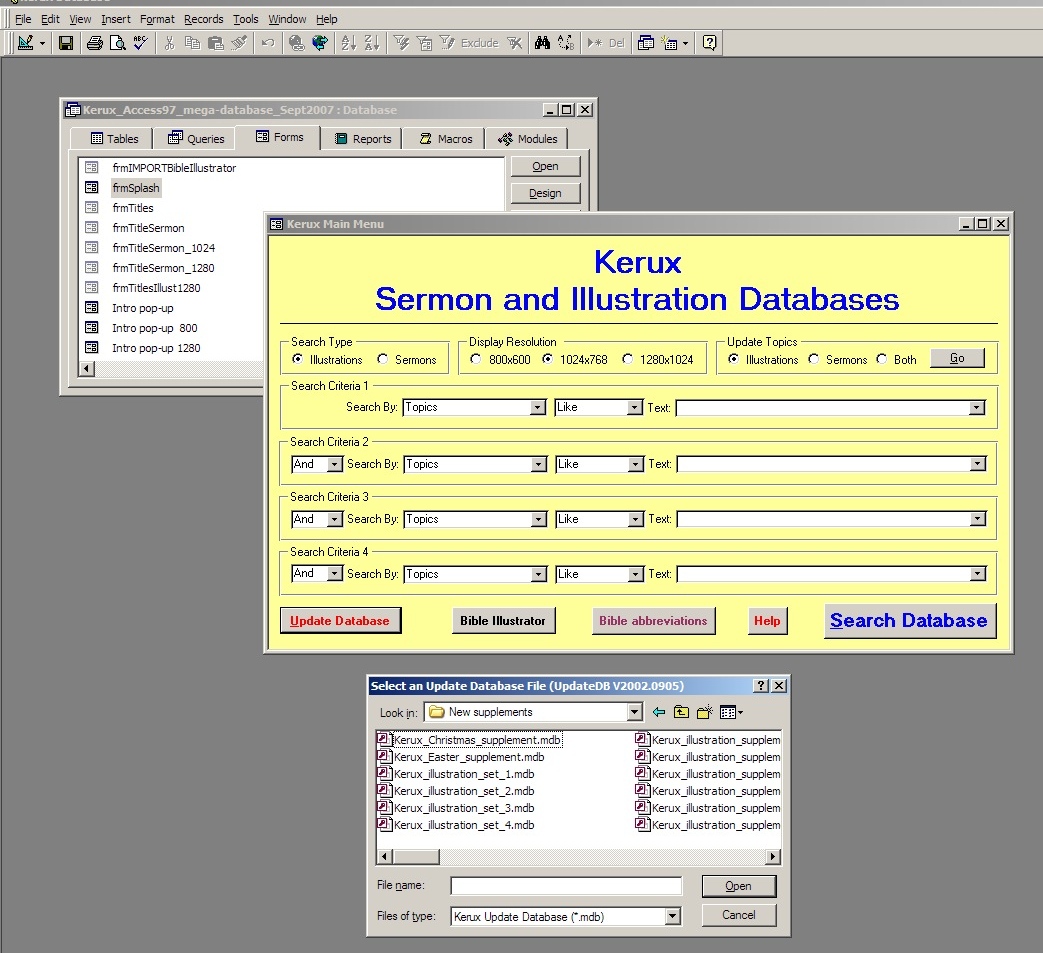This screenshot has height=953, width=1043.
Task: Select Sermons under Update Topics
Action: 814,359
